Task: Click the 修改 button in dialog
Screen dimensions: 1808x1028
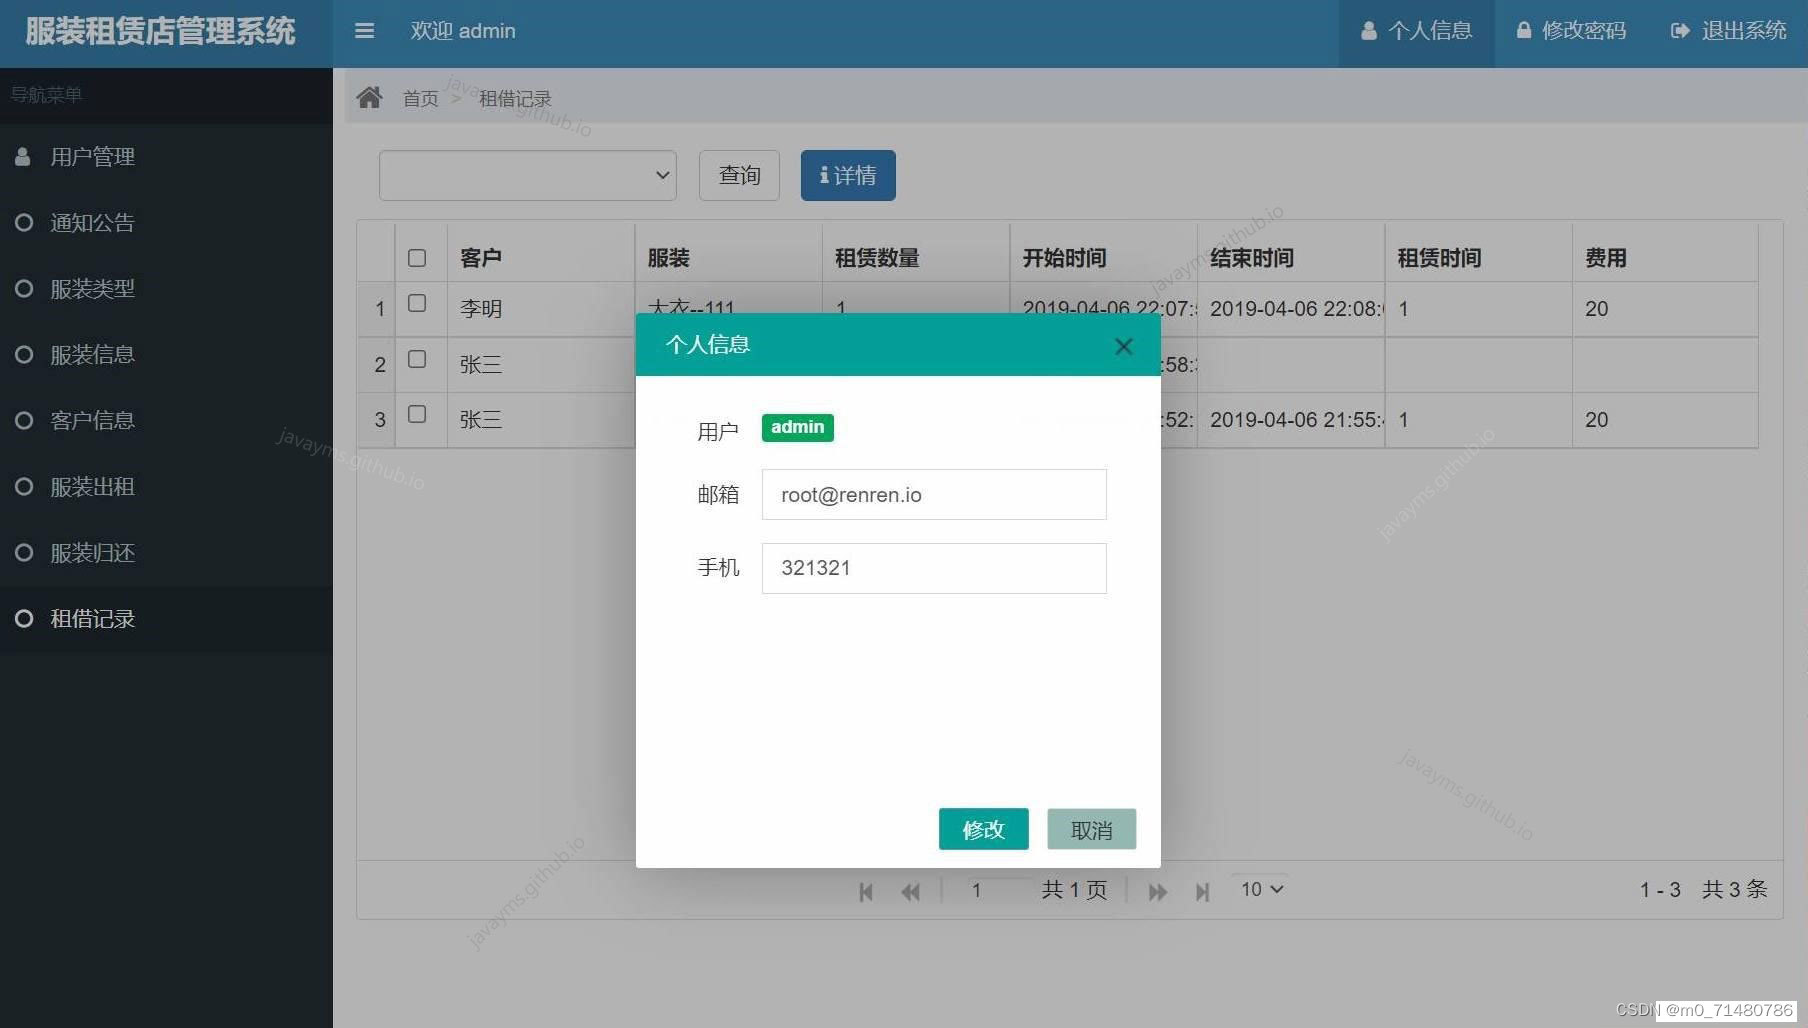Action: 983,829
